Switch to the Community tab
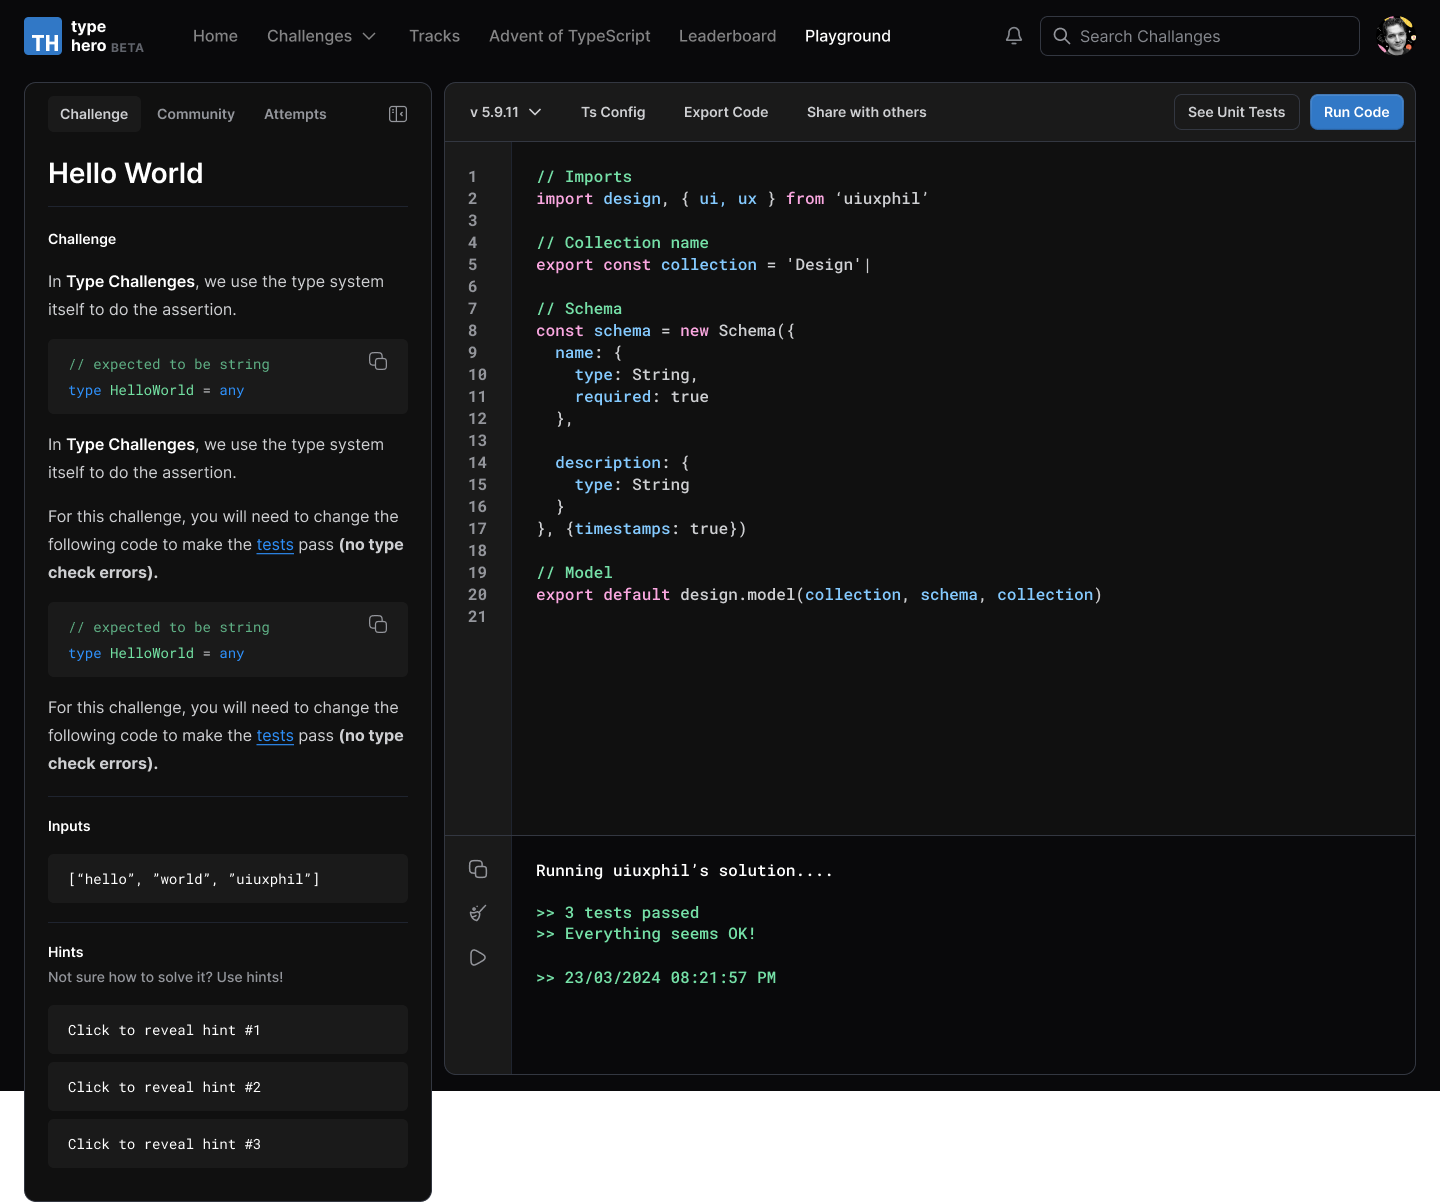Image resolution: width=1440 pixels, height=1202 pixels. point(196,114)
